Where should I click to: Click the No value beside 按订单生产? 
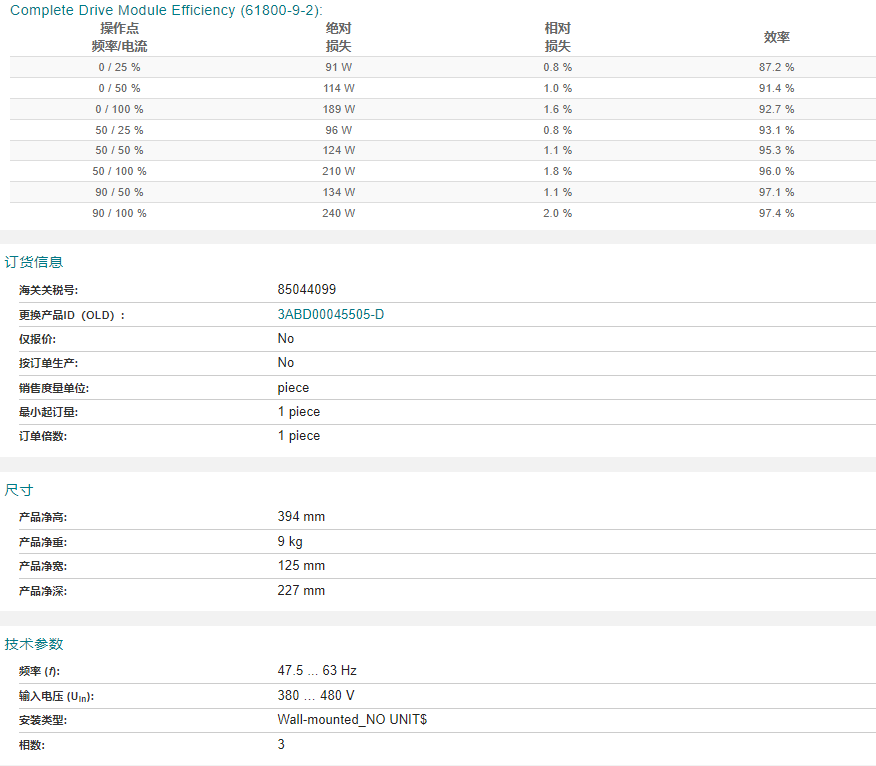tap(285, 363)
